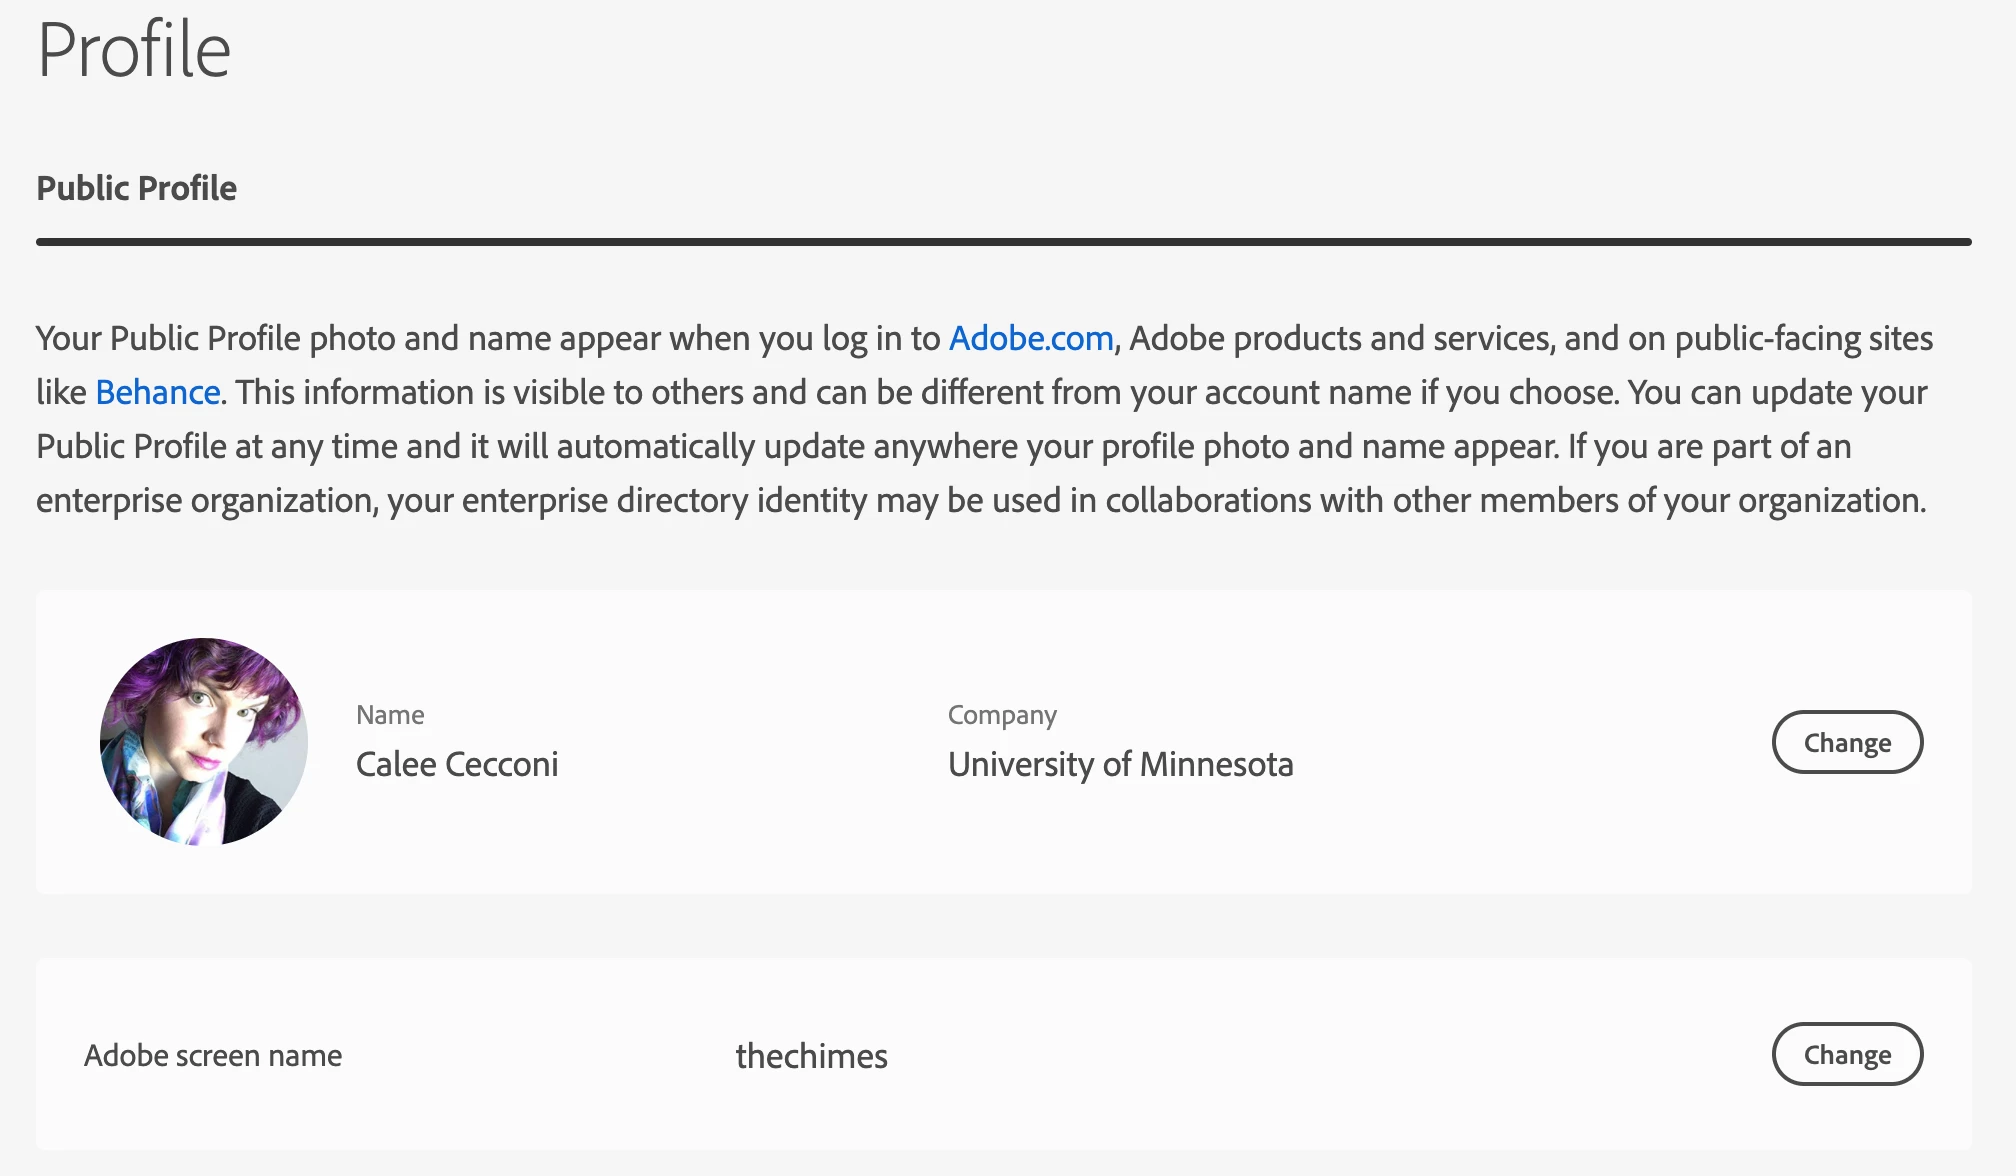This screenshot has width=2016, height=1176.
Task: Click phrase 'You can update your'
Action: coord(1778,392)
